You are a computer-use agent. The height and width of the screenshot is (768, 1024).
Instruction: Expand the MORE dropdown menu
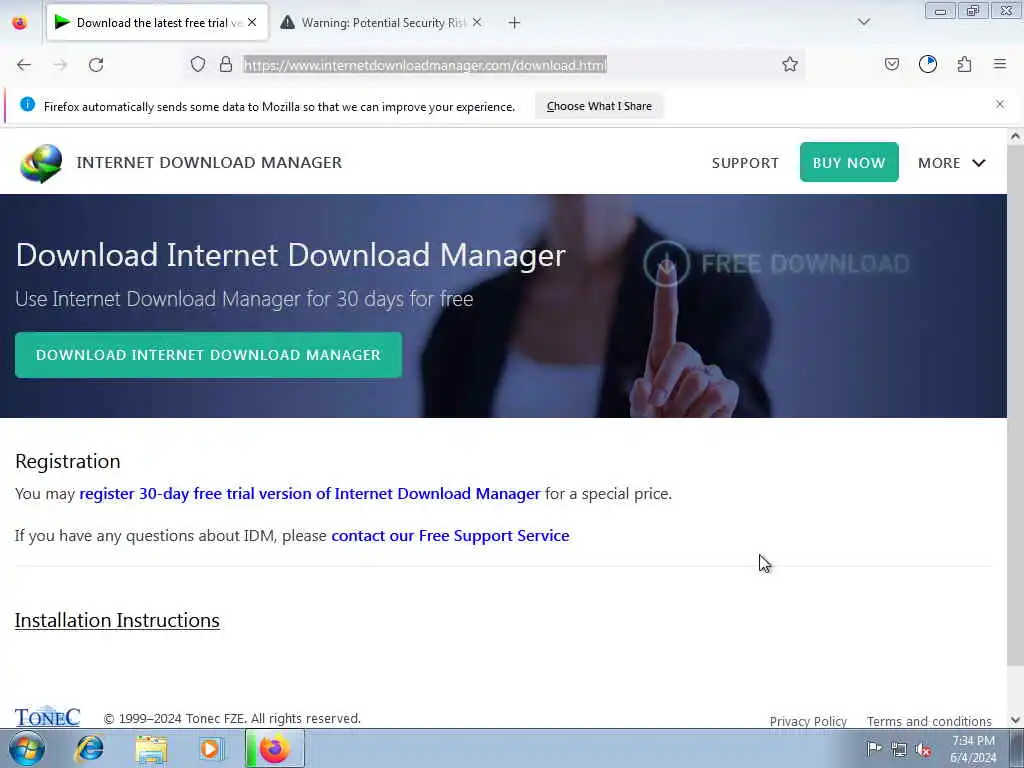[952, 163]
